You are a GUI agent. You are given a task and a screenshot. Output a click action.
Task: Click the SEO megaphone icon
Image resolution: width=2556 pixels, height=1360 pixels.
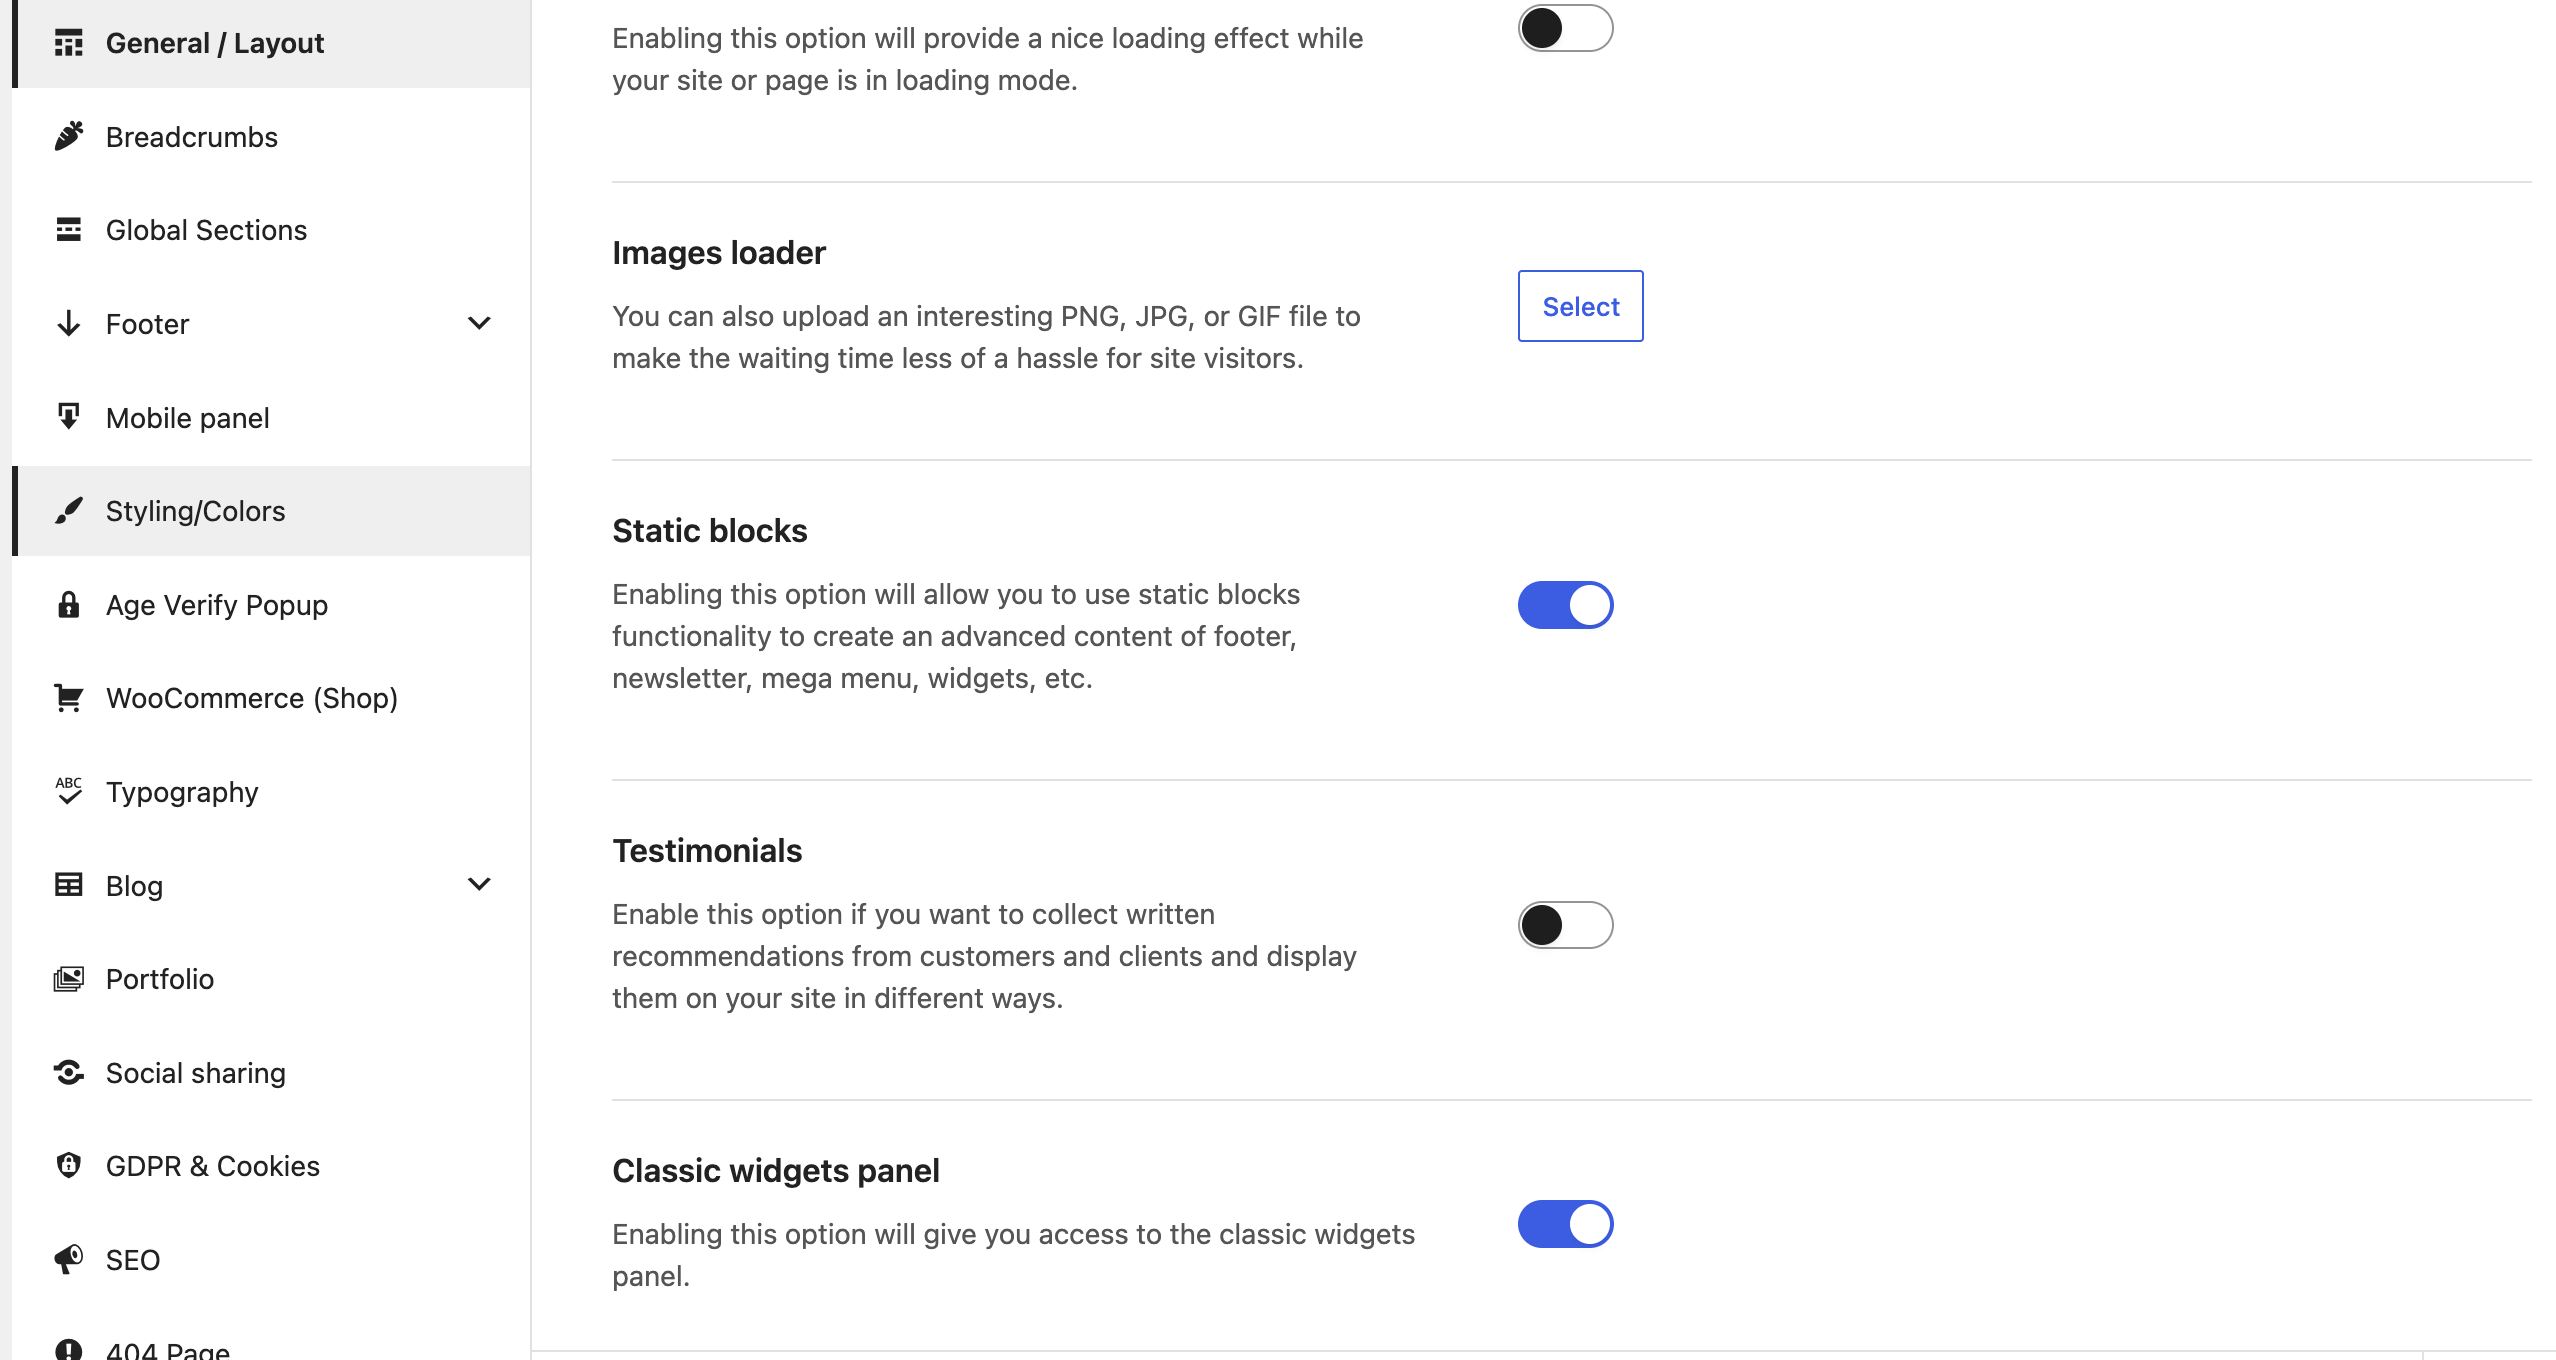point(68,1259)
